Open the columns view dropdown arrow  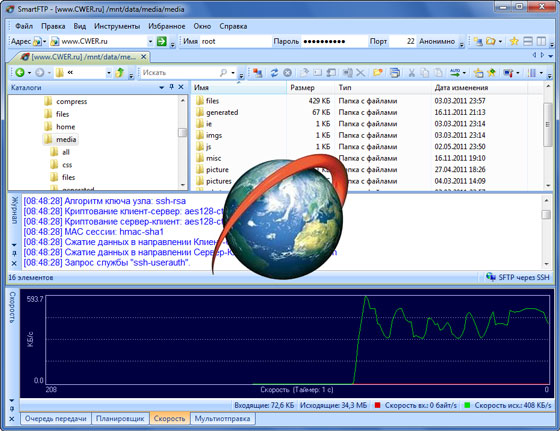(541, 73)
